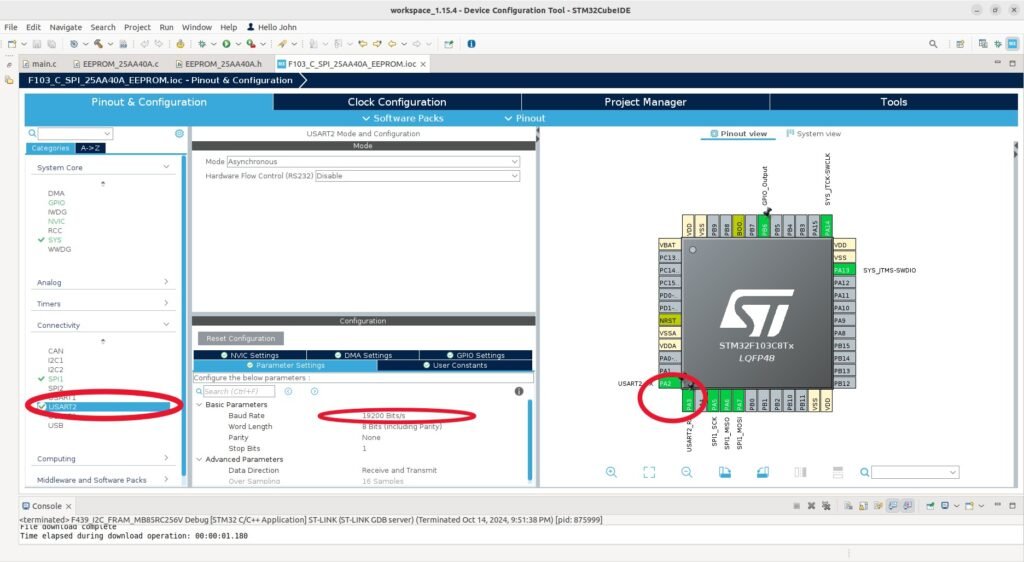Start debug with the bug icon
The height and width of the screenshot is (562, 1024).
pyautogui.click(x=202, y=44)
